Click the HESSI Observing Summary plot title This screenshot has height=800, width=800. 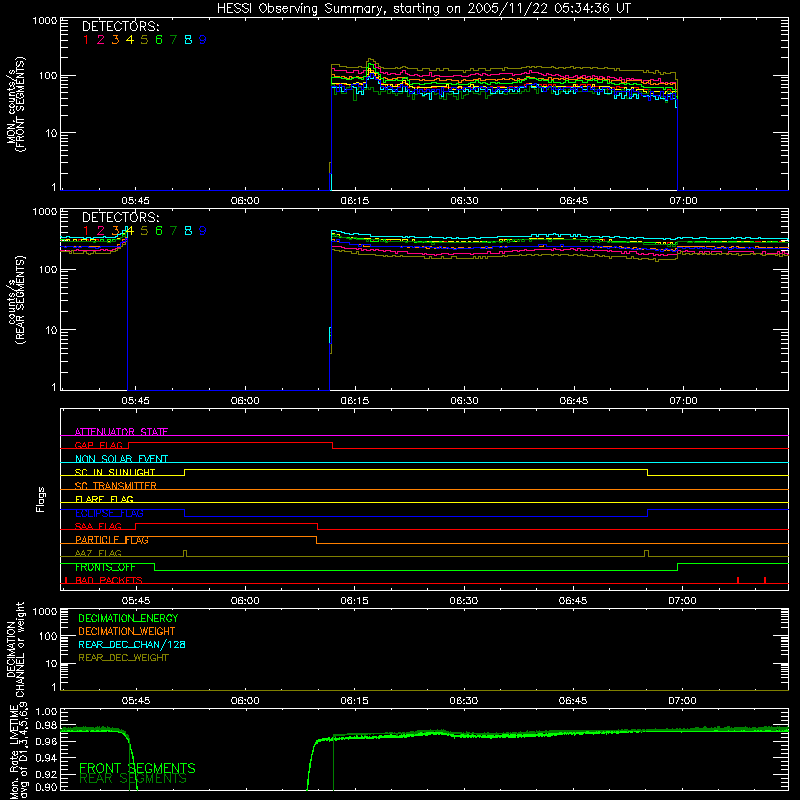pyautogui.click(x=423, y=9)
